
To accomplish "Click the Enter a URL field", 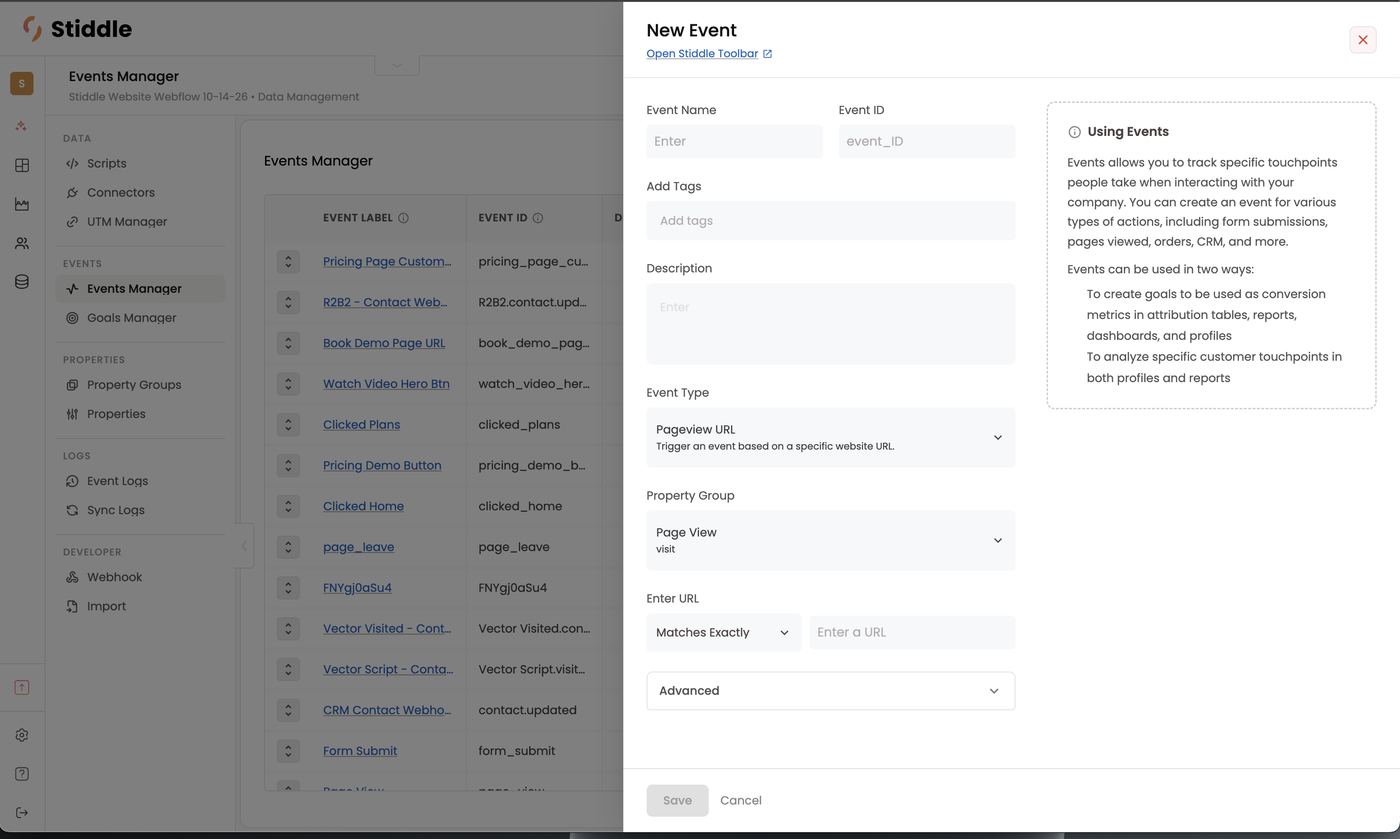I will tap(912, 633).
